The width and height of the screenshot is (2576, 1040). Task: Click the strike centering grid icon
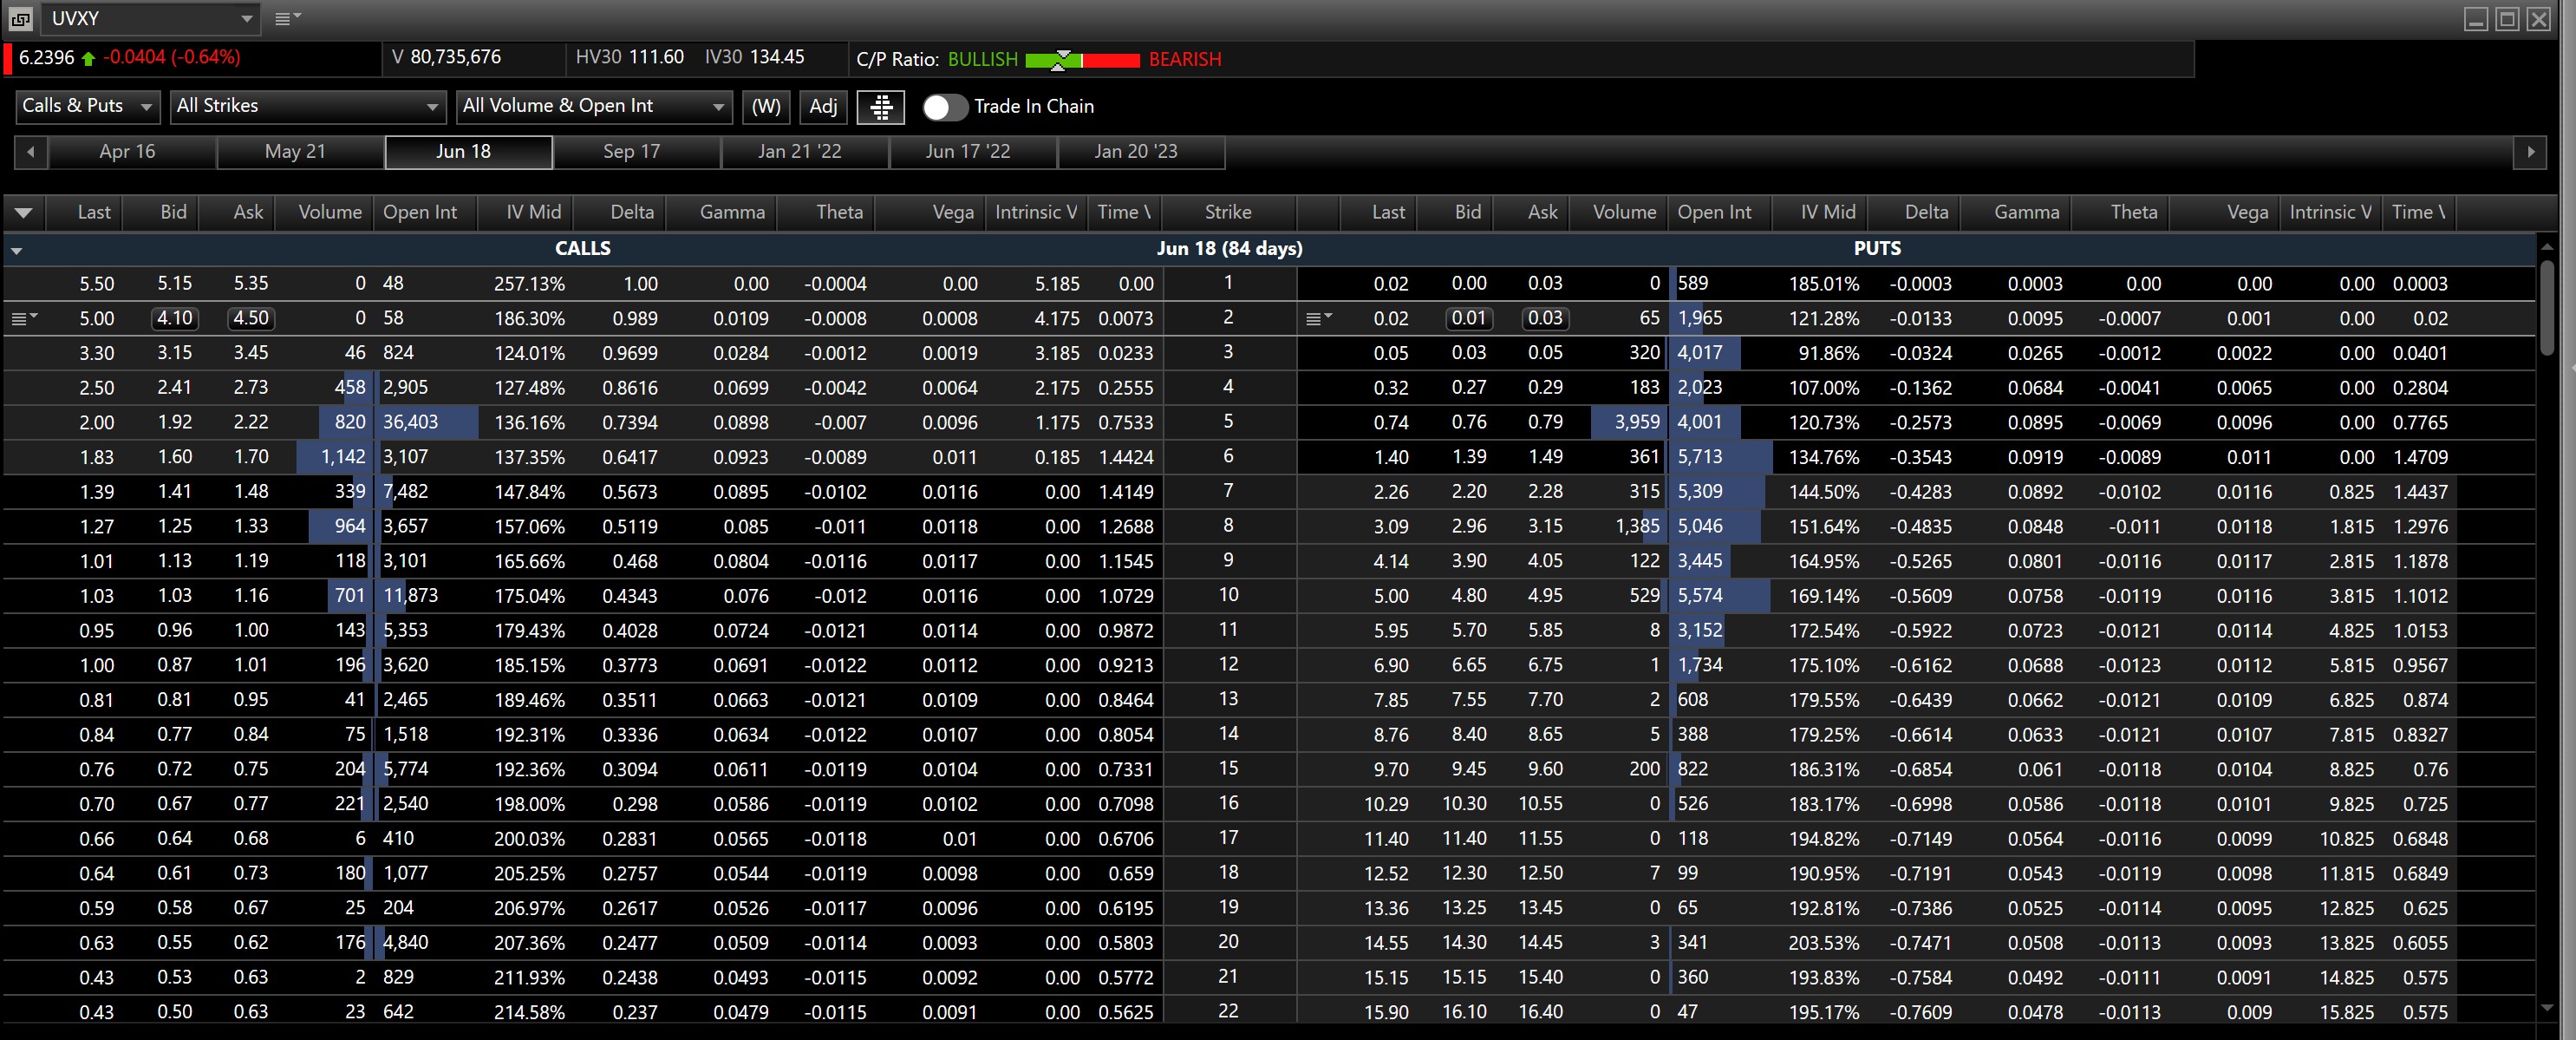point(881,107)
